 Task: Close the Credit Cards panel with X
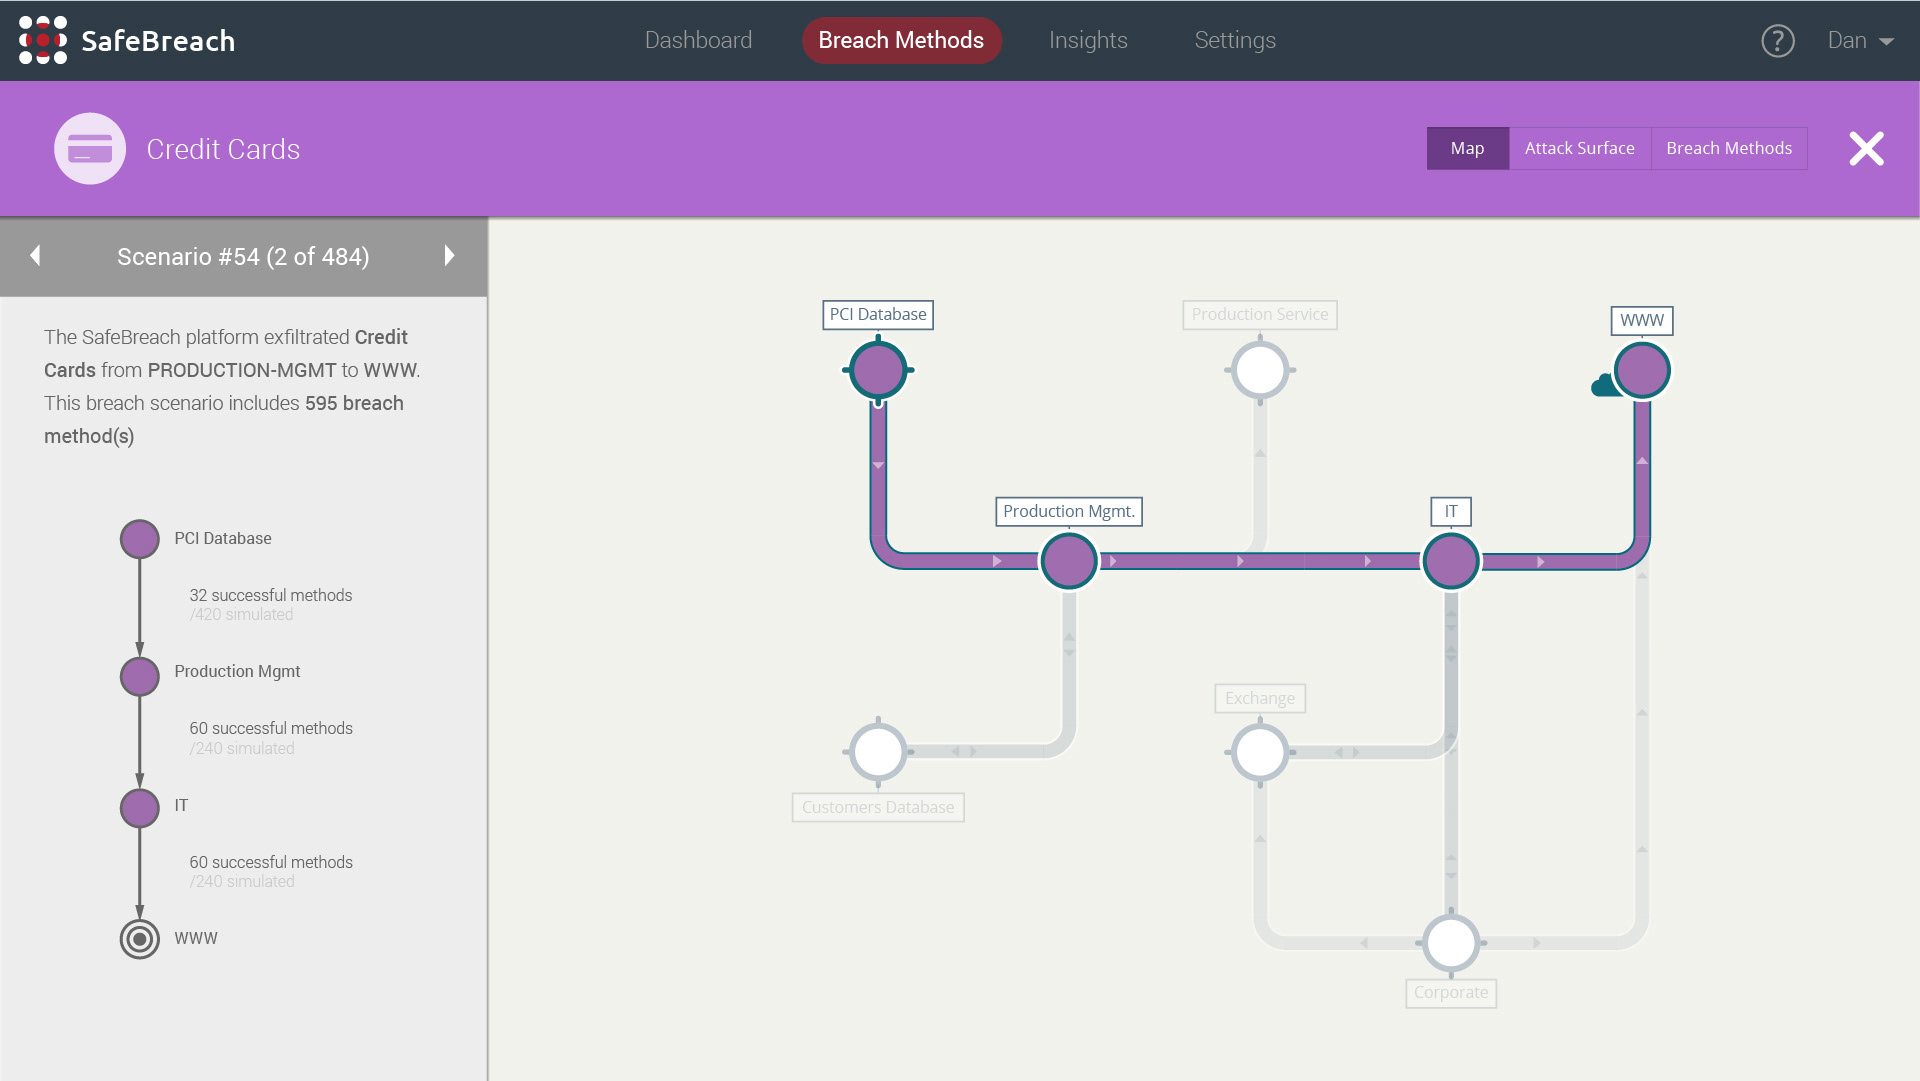(1866, 149)
